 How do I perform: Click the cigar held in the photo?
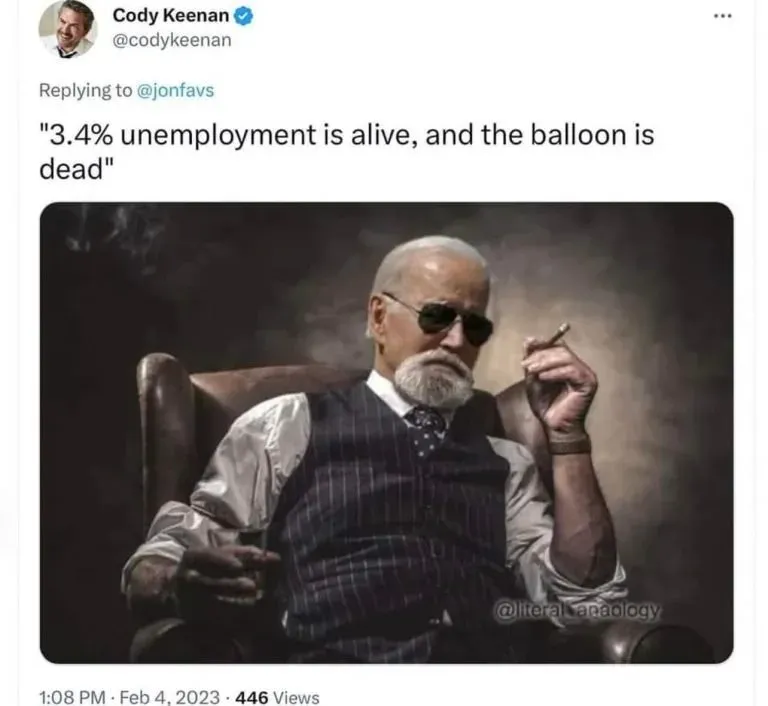557,335
